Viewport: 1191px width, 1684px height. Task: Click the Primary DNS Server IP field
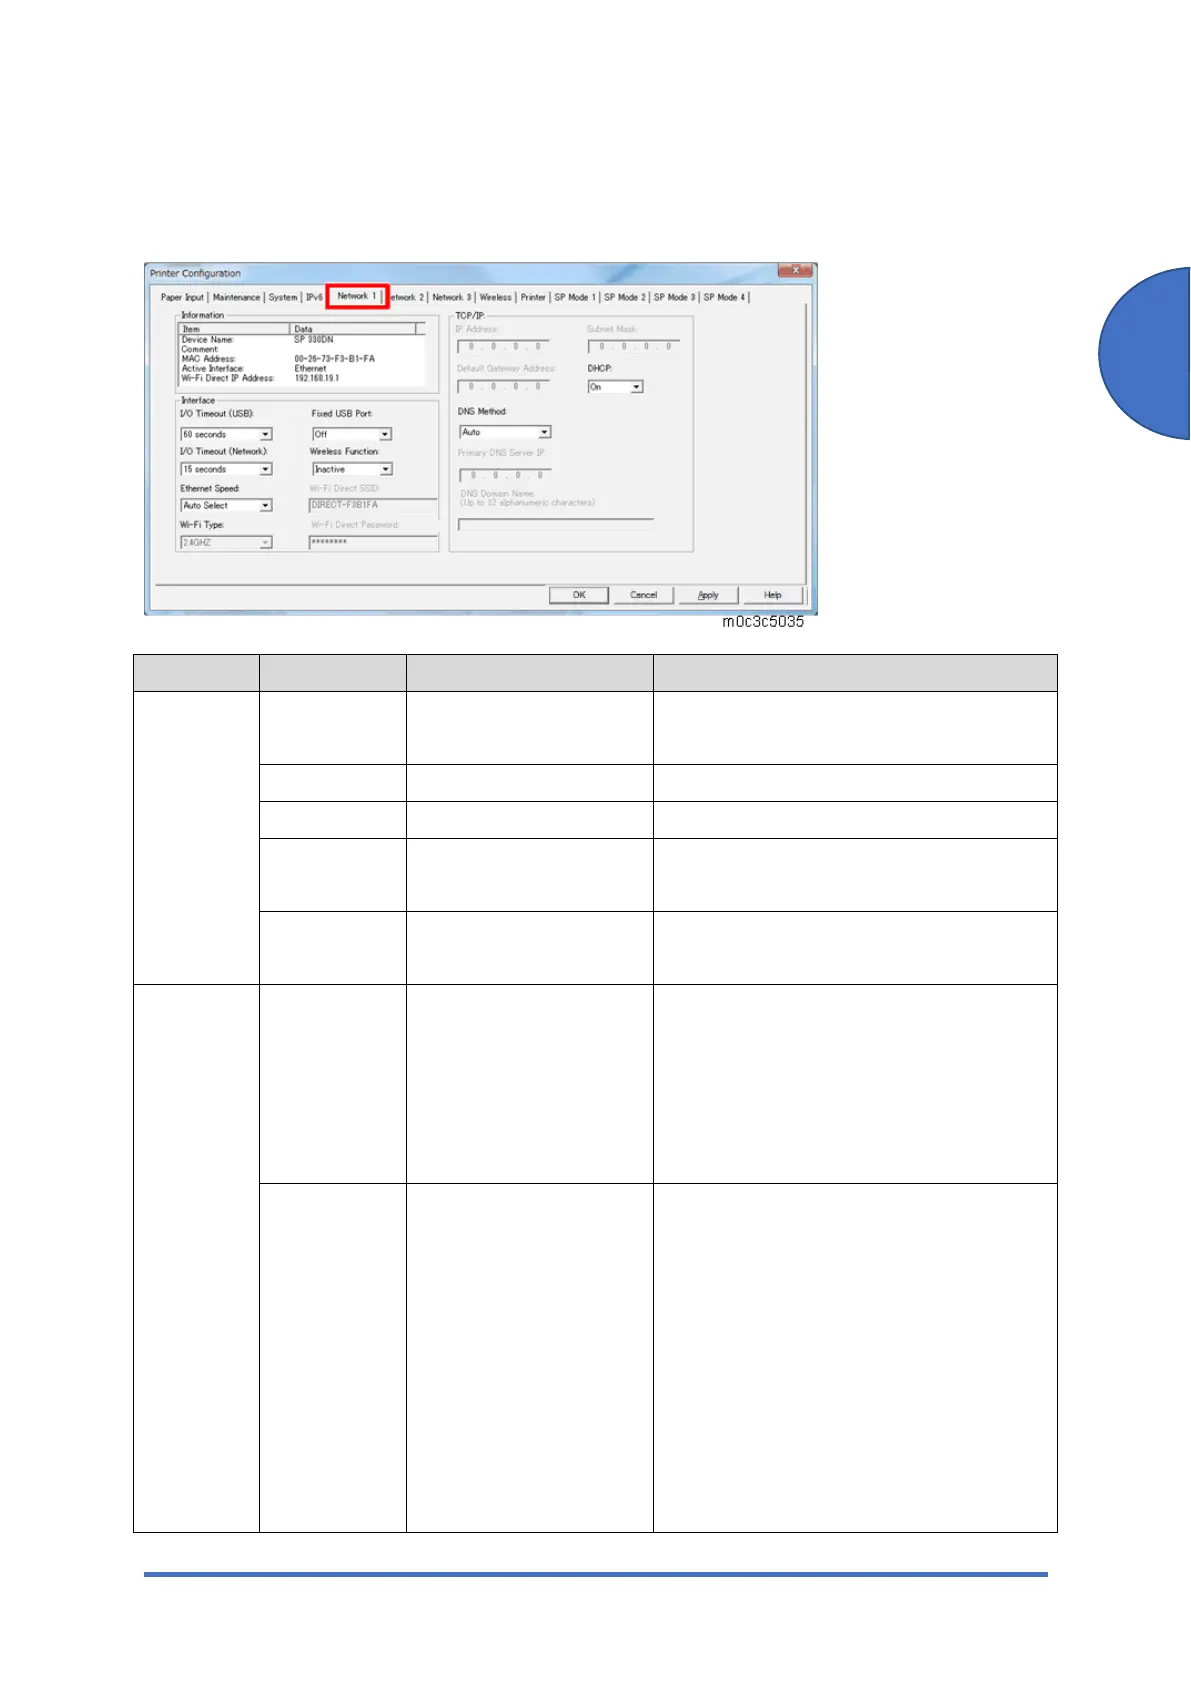[x=505, y=475]
